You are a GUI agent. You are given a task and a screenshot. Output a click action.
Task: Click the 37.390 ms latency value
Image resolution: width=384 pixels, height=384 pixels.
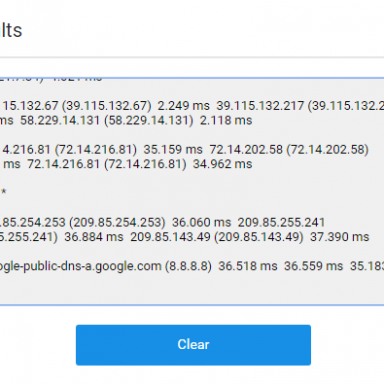pyautogui.click(x=340, y=237)
